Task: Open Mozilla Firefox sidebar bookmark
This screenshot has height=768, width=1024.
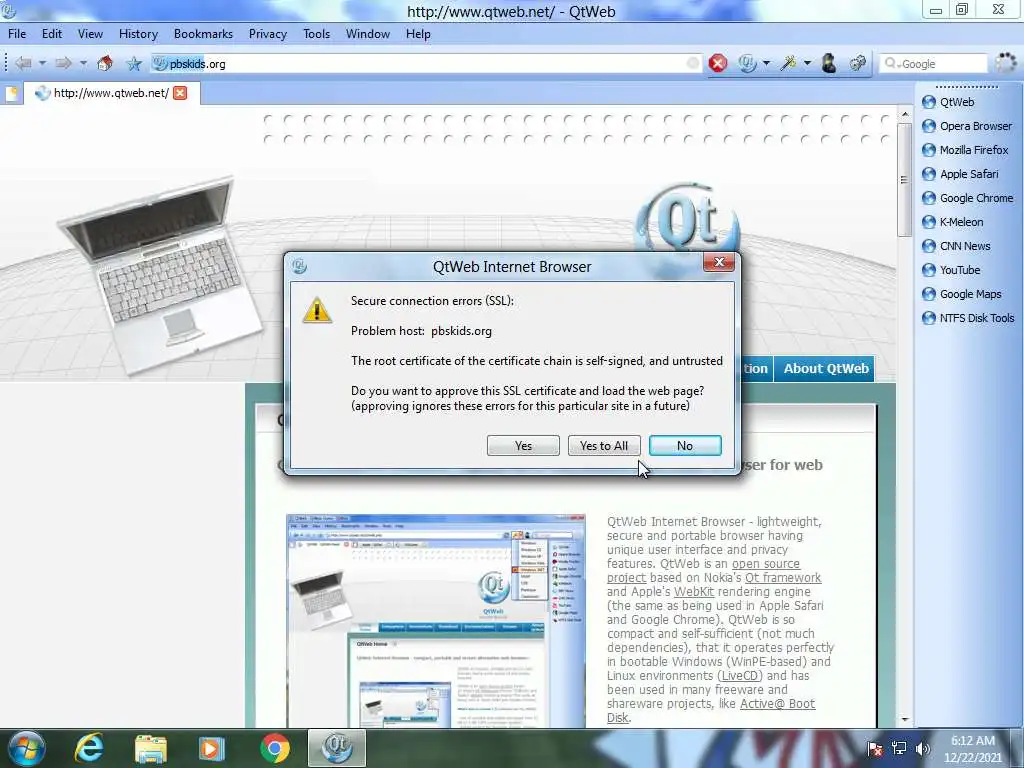Action: [965, 150]
